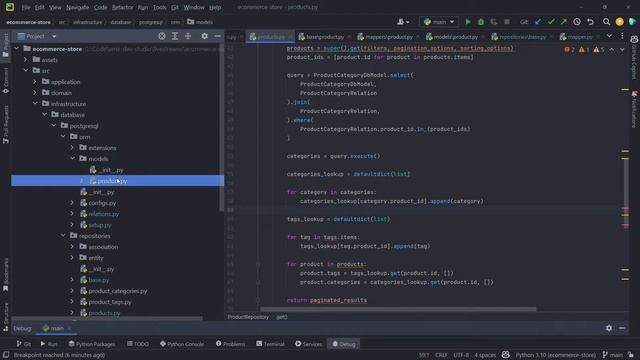Open the Refactor menu
The image size is (640, 360).
(122, 7)
